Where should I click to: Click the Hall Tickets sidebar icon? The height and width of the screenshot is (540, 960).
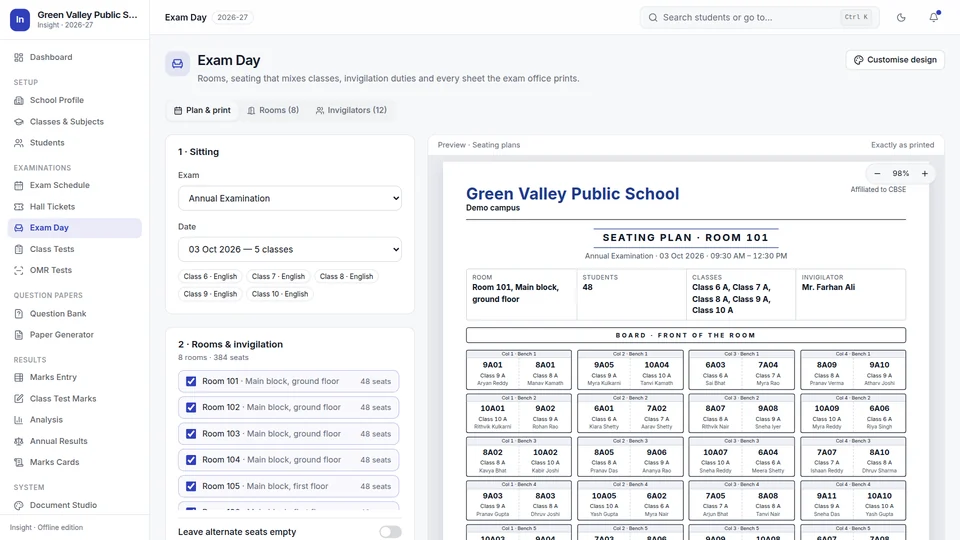click(x=19, y=207)
